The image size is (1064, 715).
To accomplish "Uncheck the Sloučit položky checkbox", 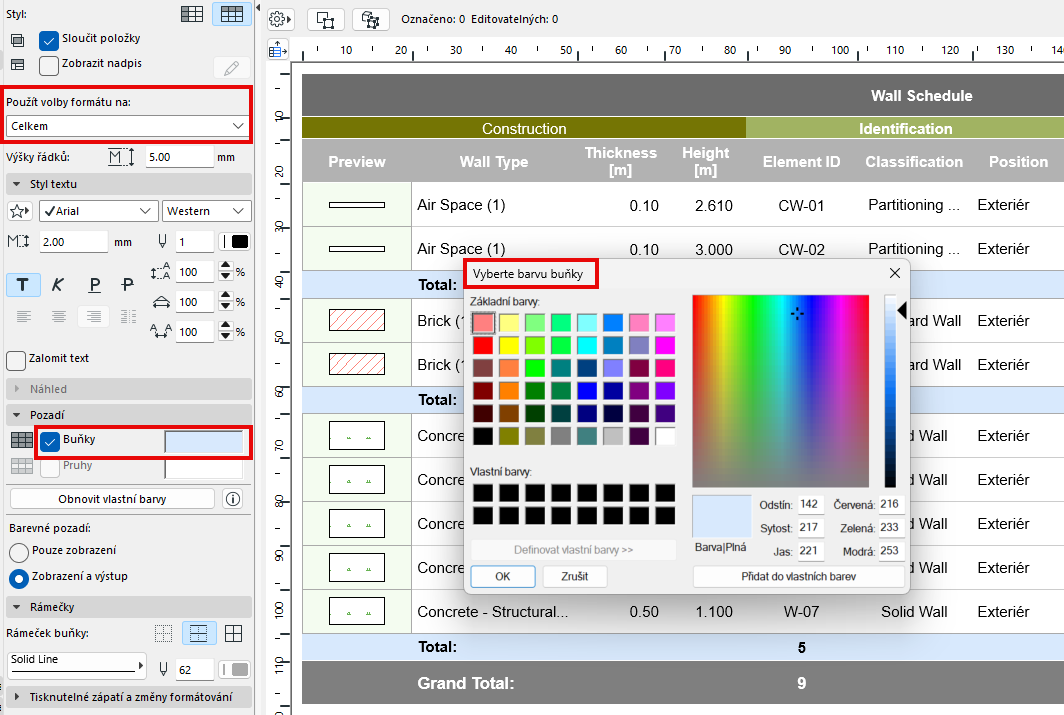I will pyautogui.click(x=49, y=40).
